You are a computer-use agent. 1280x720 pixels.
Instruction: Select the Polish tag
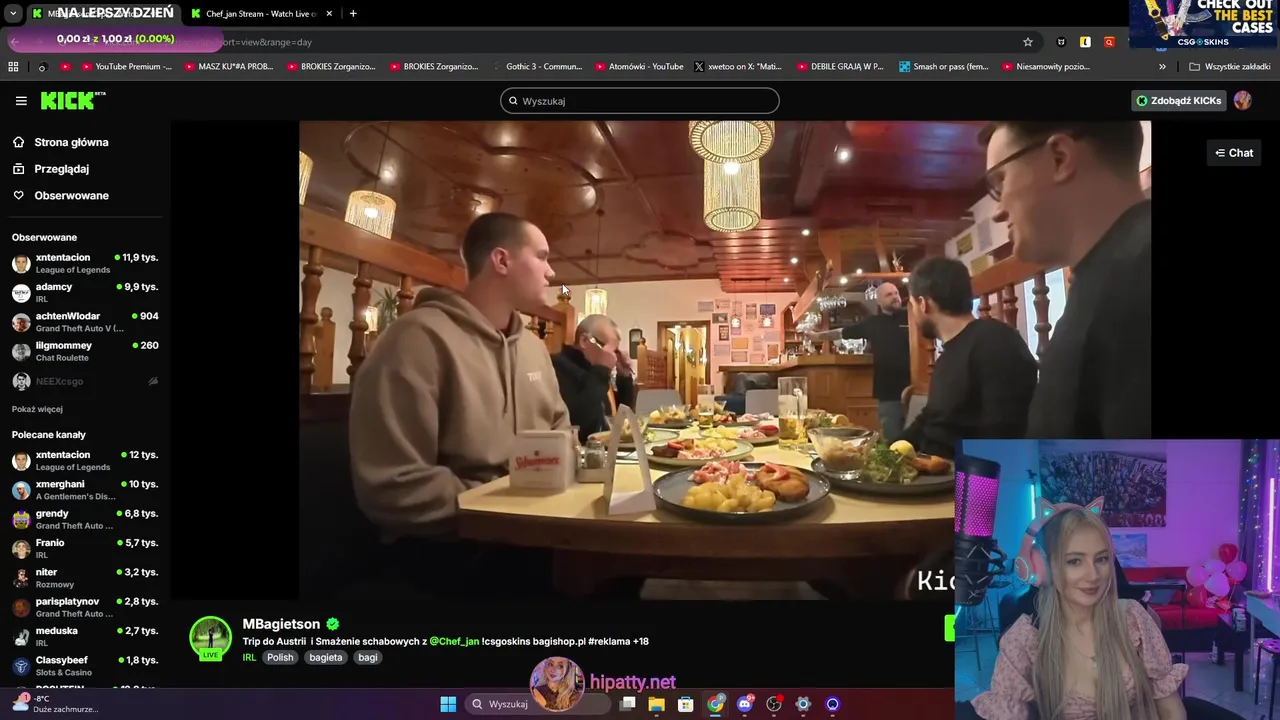pos(280,658)
